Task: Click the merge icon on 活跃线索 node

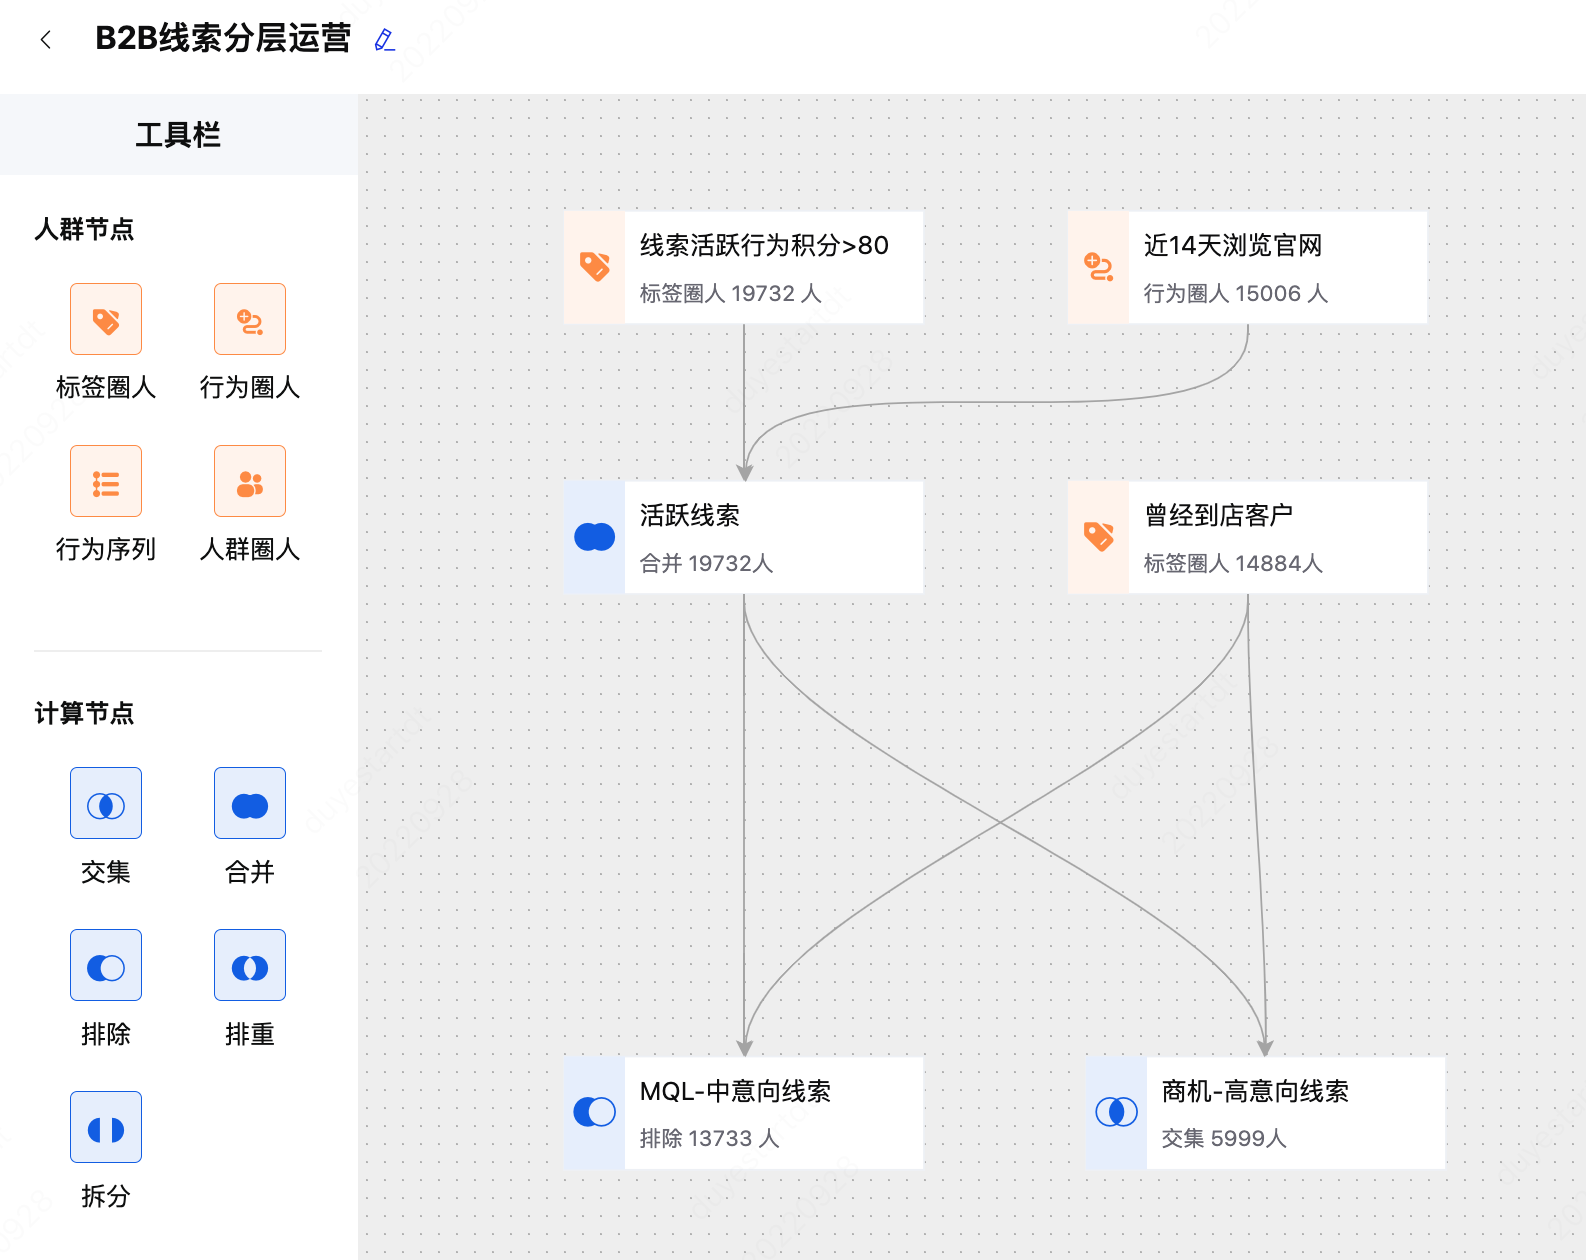Action: coord(595,537)
